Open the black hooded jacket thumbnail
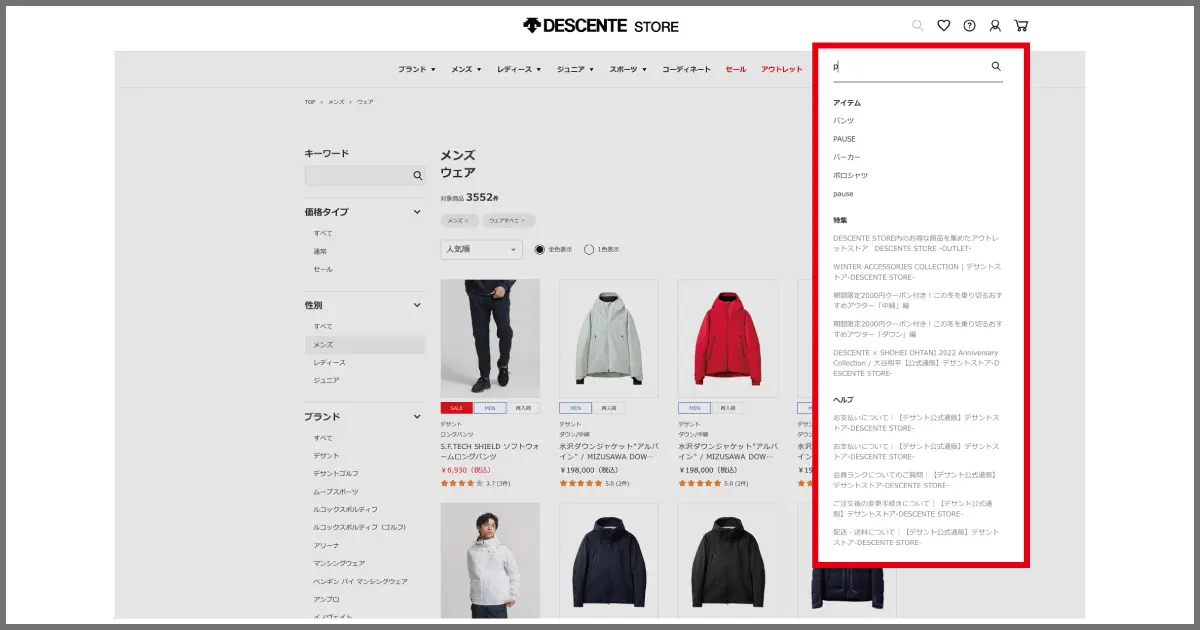The width and height of the screenshot is (1200, 630). pos(728,560)
